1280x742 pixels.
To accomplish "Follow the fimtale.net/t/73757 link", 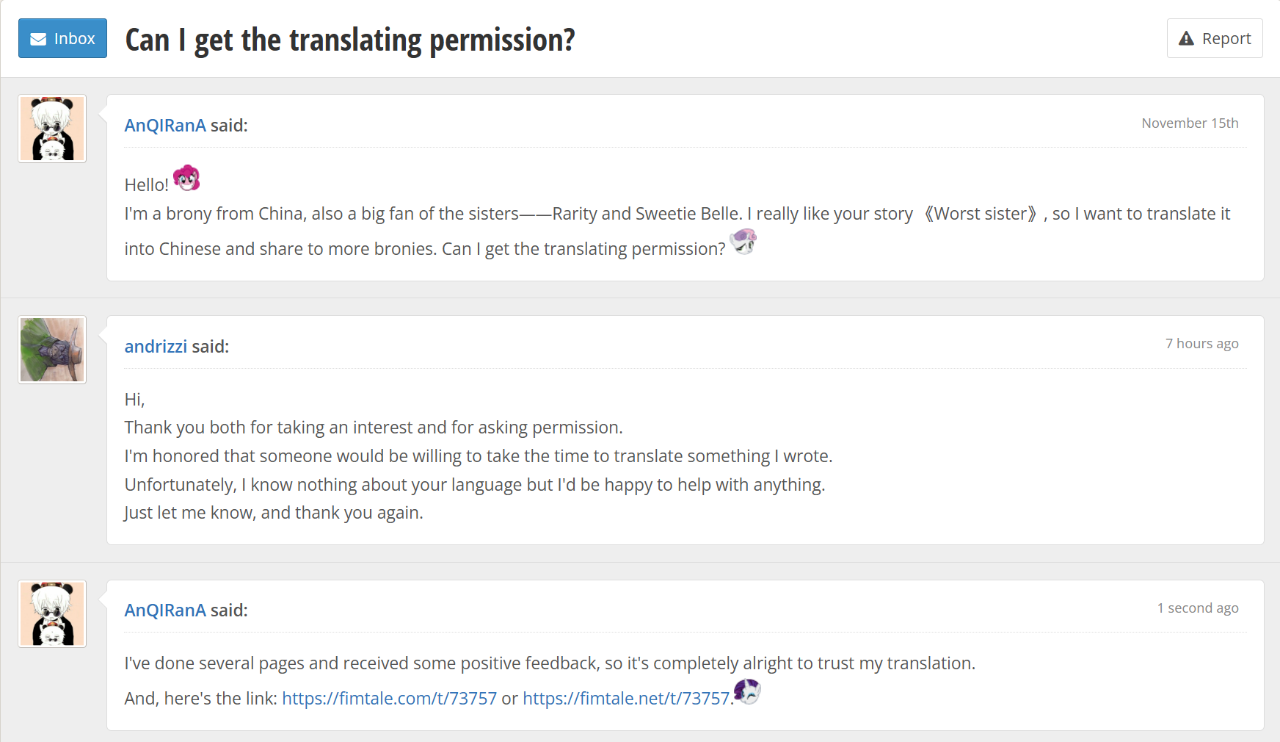I will point(626,699).
